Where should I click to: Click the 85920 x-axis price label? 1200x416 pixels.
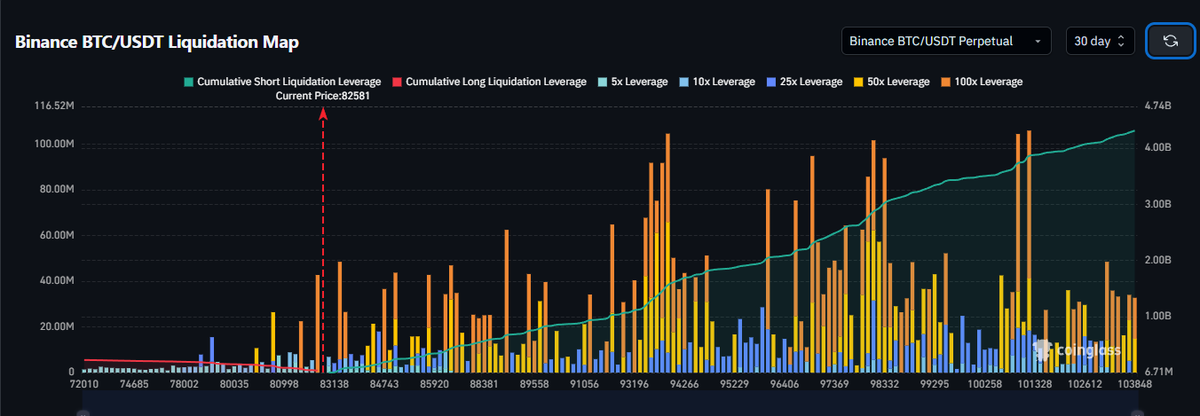tap(434, 384)
